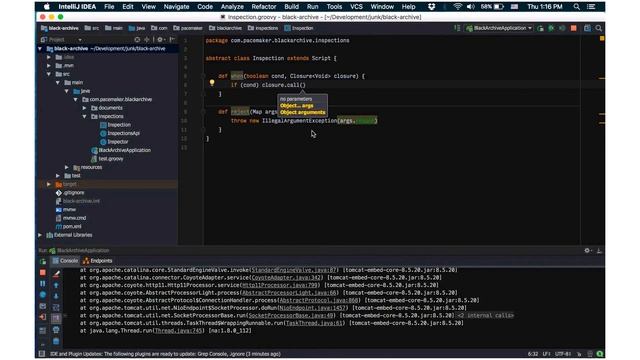
Task: Click collapse all icon in Project panel header
Action: (x=147, y=40)
